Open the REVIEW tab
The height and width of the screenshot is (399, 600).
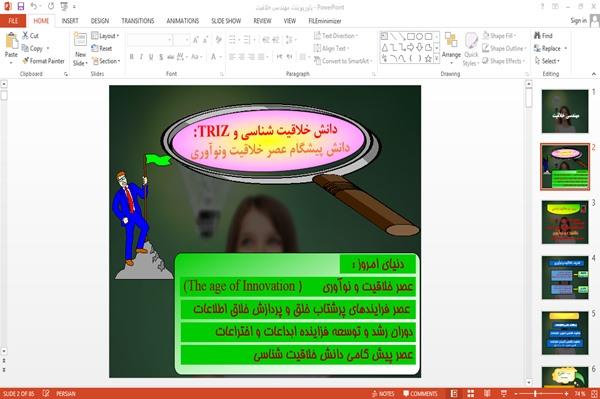click(x=262, y=21)
